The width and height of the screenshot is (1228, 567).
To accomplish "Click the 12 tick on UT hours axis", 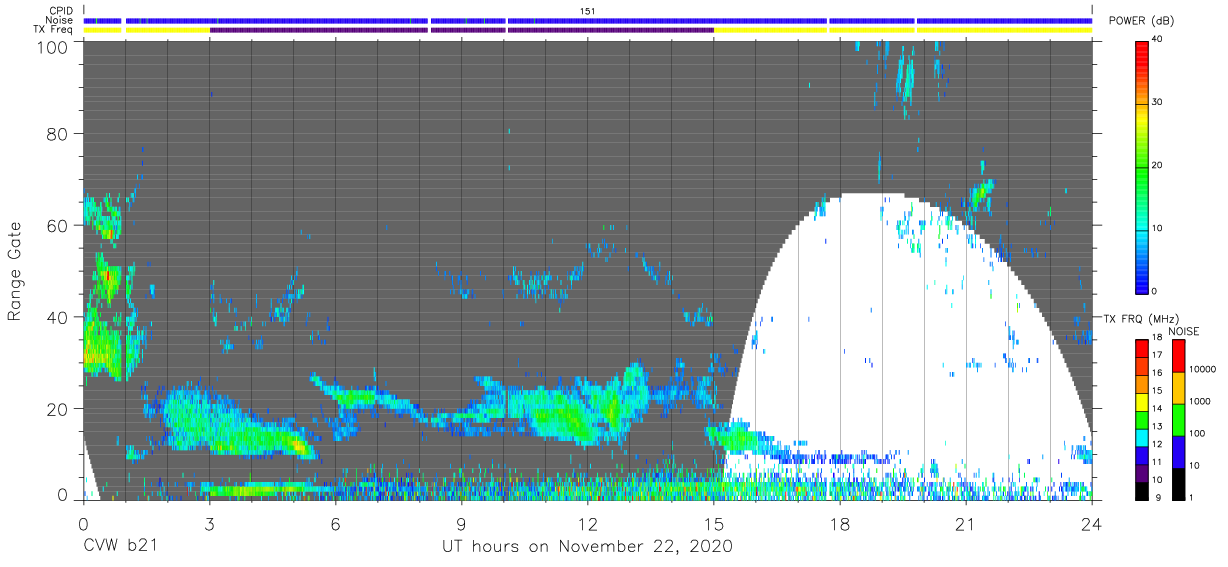I will (587, 522).
